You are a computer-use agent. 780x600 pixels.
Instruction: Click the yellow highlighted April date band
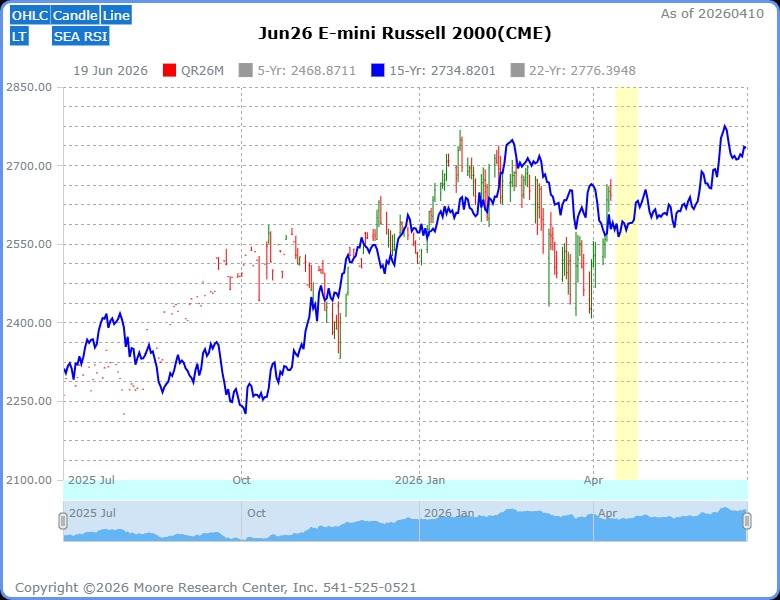point(627,284)
